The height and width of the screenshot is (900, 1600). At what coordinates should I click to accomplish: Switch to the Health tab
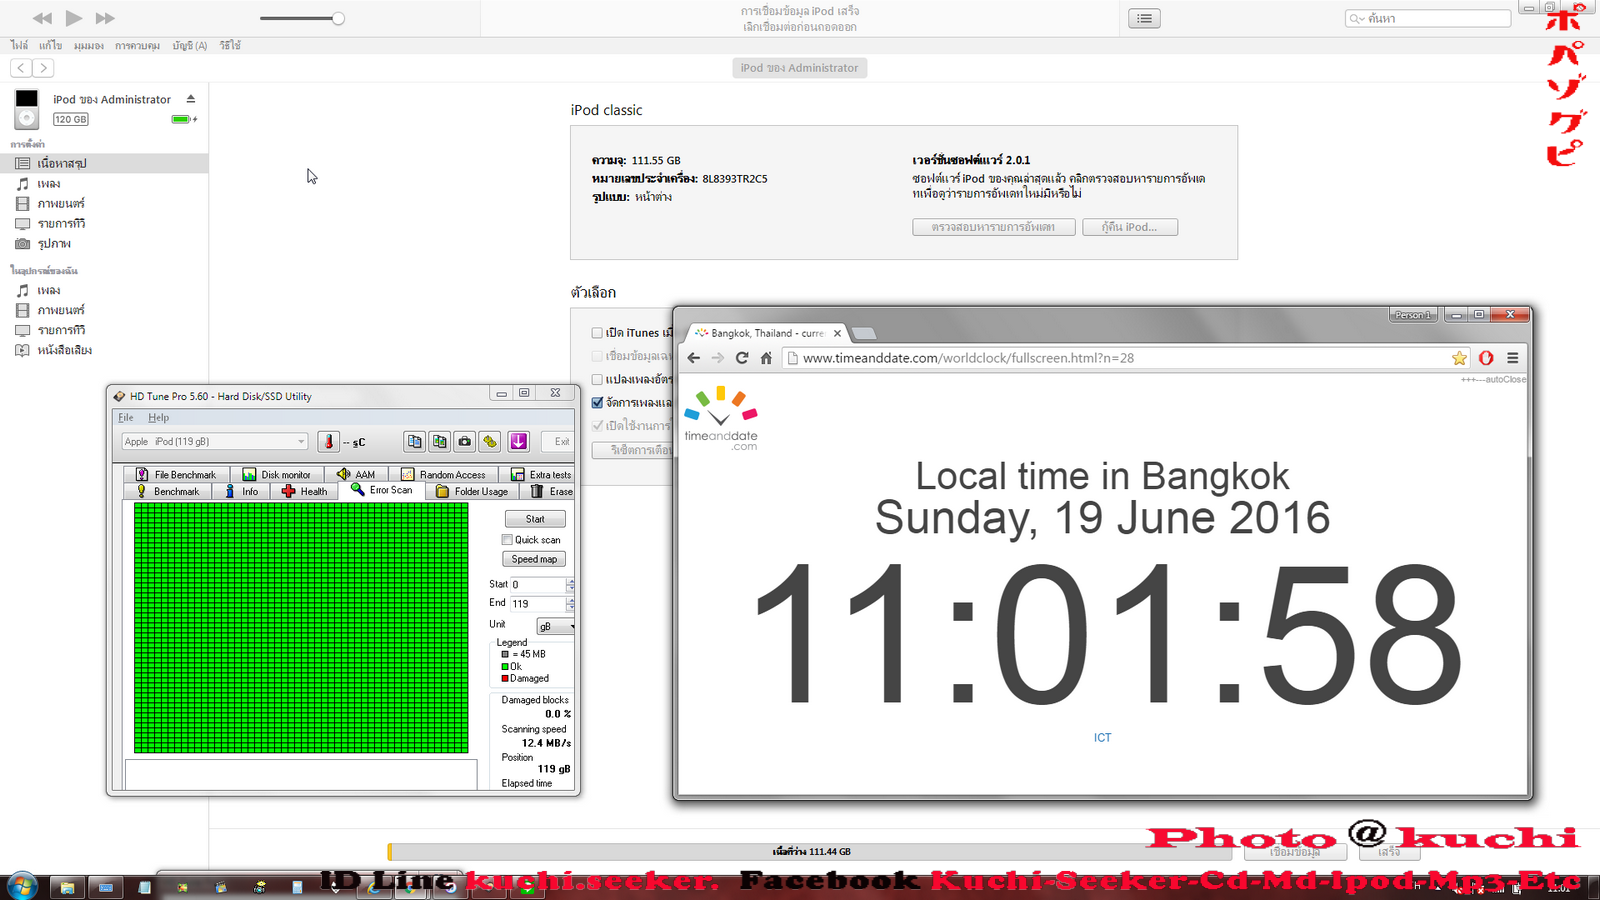tap(304, 492)
